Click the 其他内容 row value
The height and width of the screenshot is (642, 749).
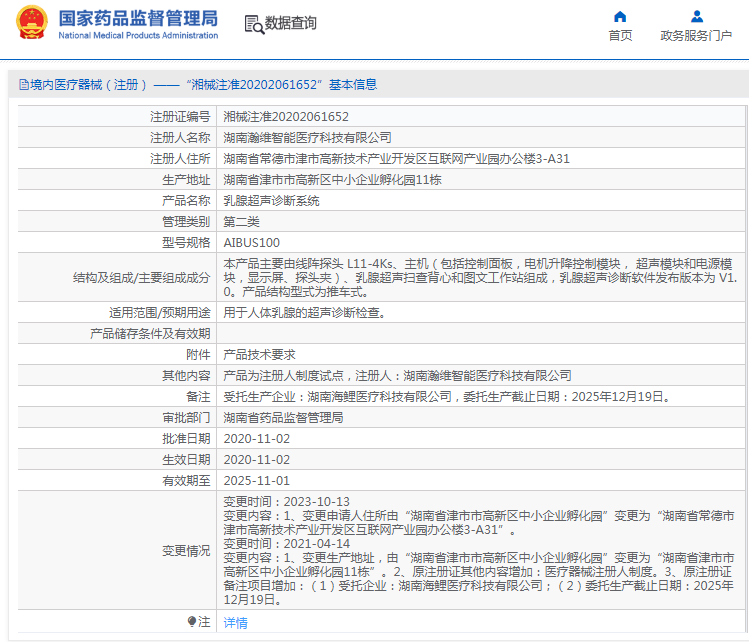(x=397, y=375)
